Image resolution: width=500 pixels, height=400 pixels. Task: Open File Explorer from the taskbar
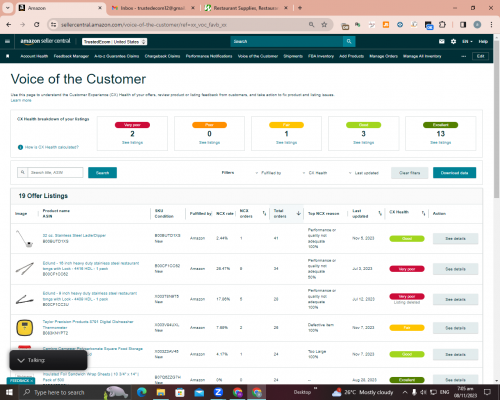(x=161, y=392)
